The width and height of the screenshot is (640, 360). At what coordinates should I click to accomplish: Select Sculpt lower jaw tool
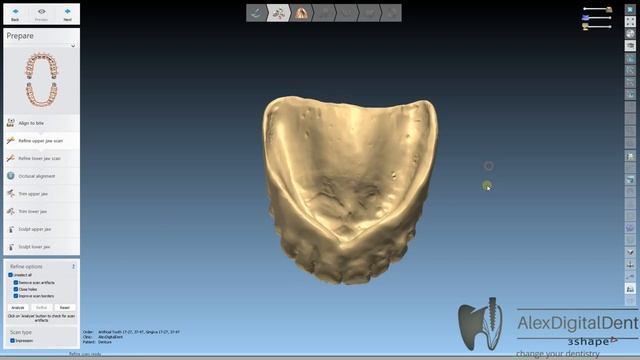point(42,247)
